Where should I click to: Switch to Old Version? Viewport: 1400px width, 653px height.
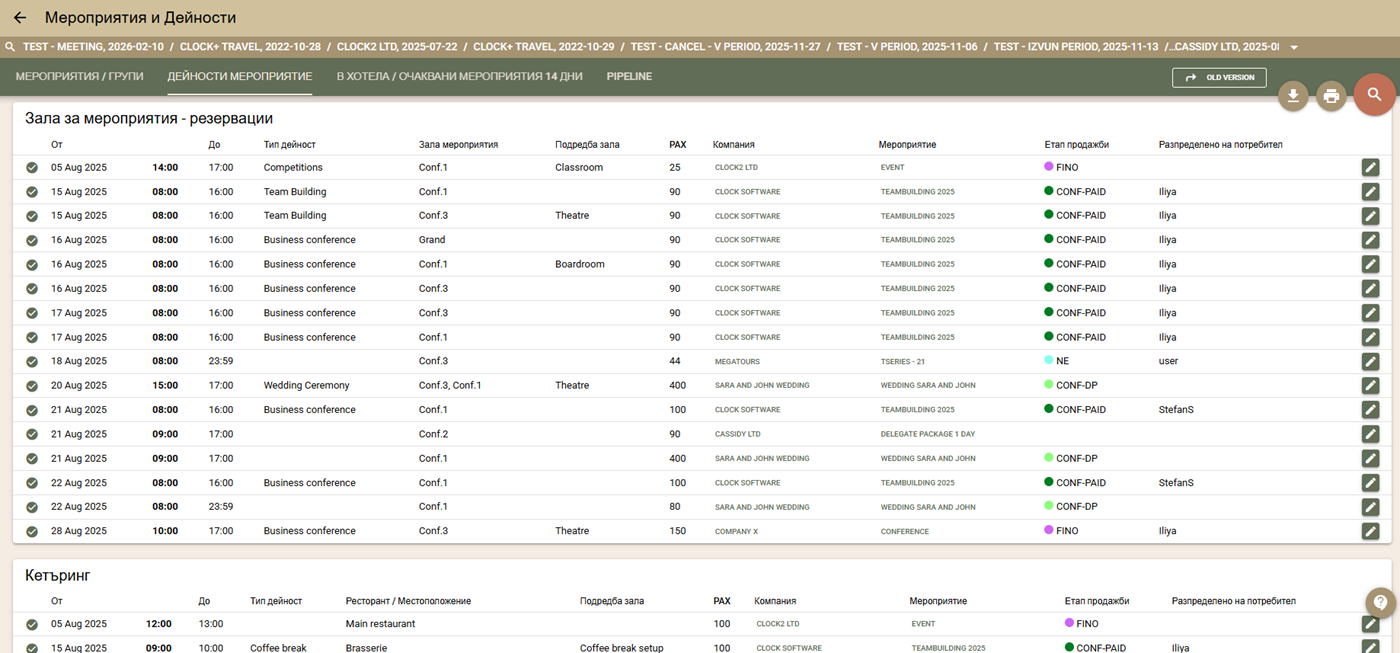[x=1219, y=77]
